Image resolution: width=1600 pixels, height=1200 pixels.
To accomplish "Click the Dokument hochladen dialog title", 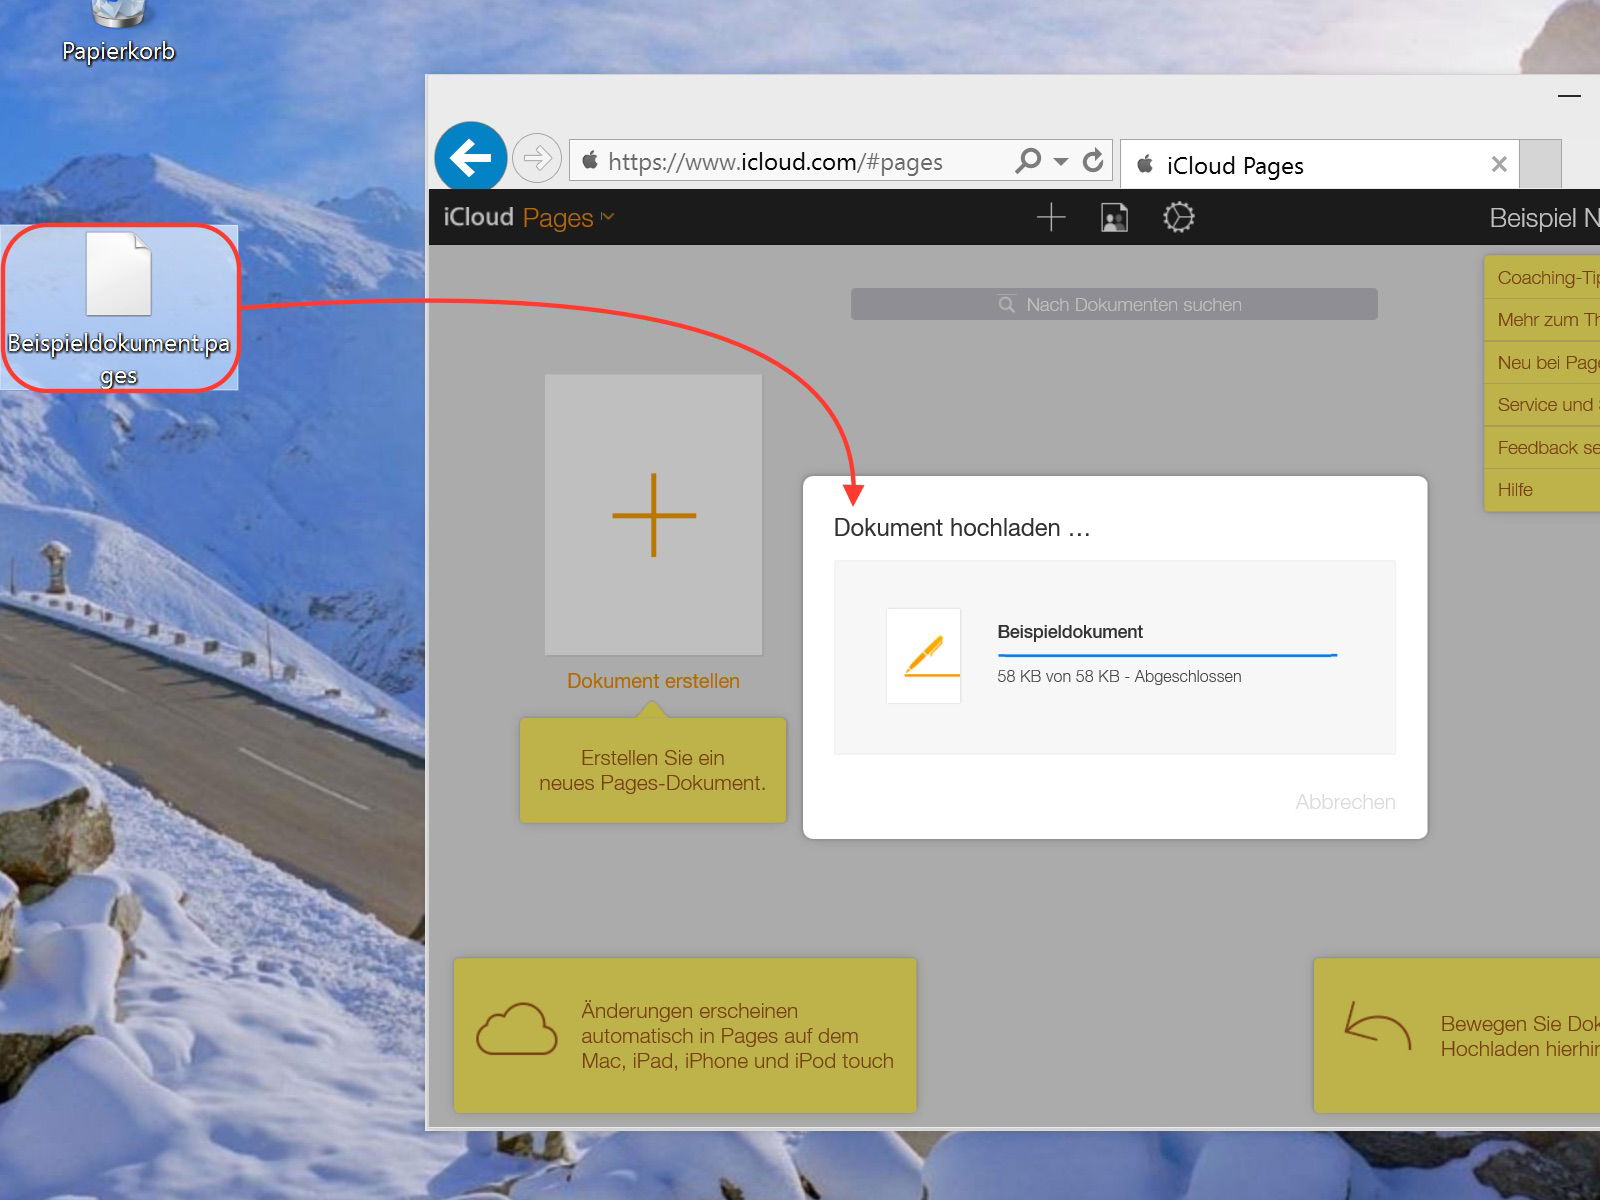I will 961,528.
